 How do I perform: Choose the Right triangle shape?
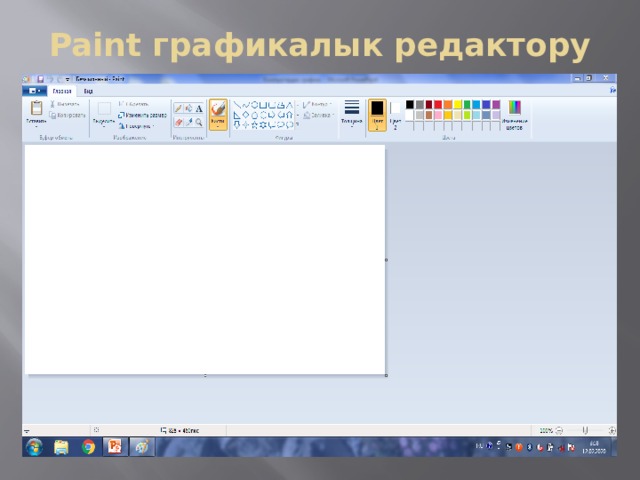pos(237,115)
